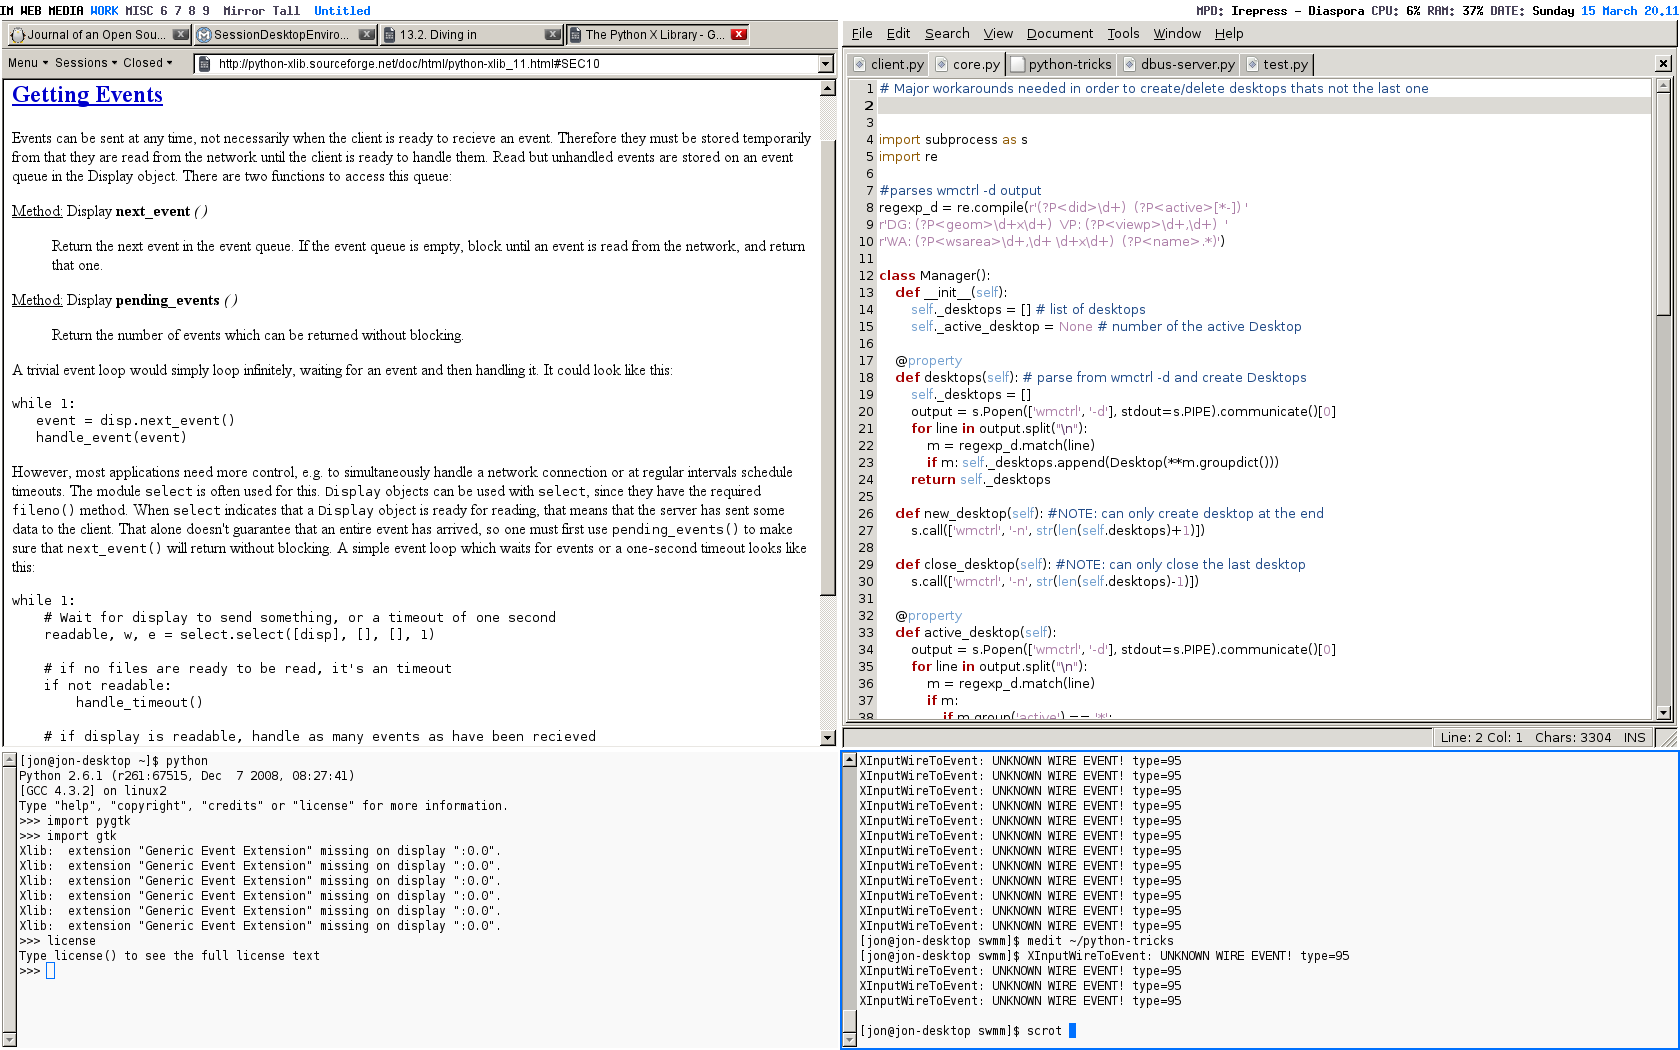Open the Document menu in editor
The image size is (1680, 1050).
tap(1060, 34)
